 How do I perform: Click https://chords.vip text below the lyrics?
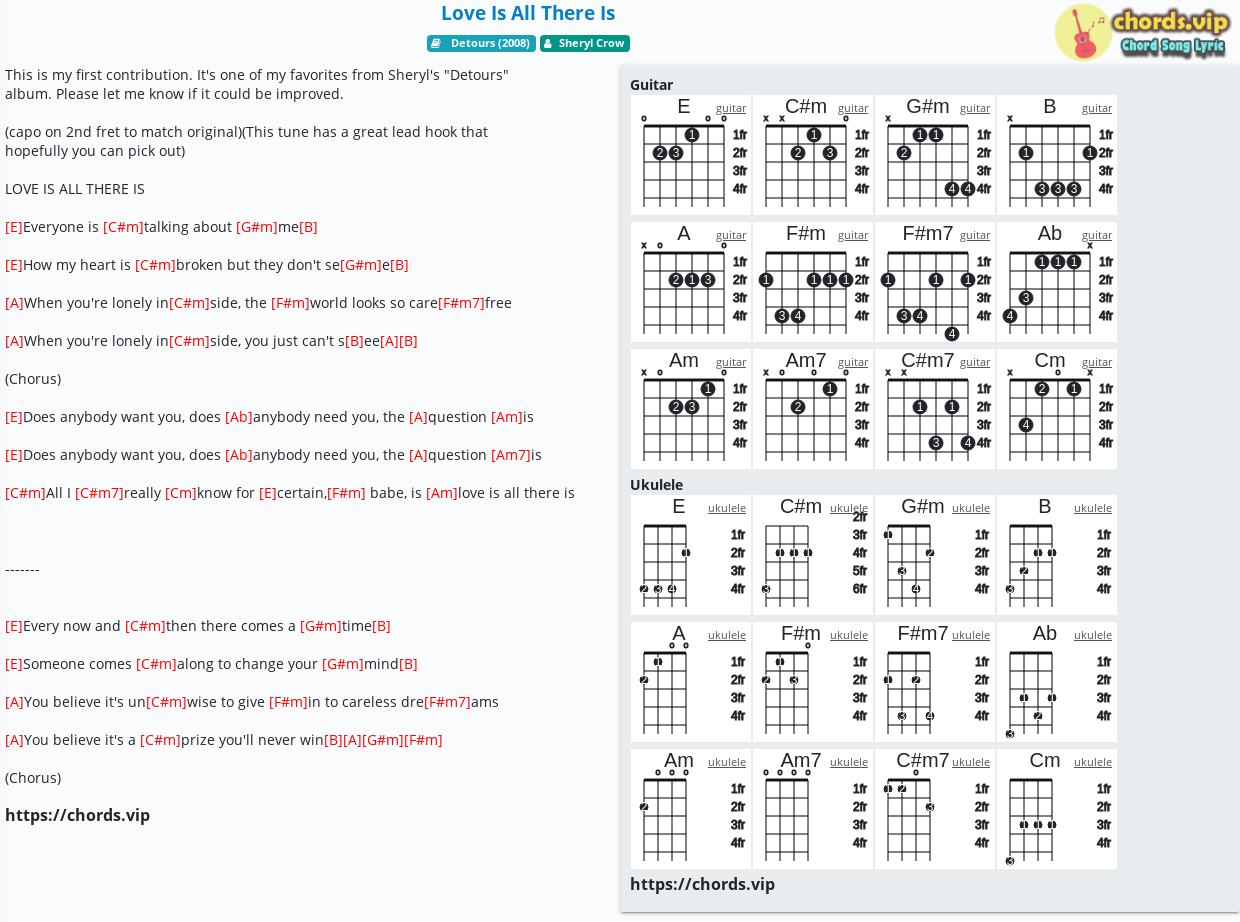(x=77, y=815)
